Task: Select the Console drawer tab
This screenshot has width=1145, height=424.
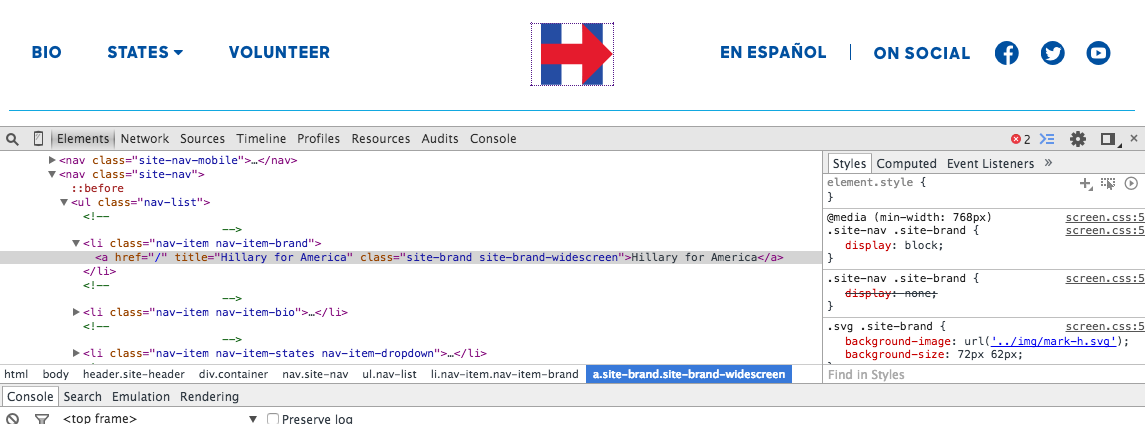Action: pos(30,396)
